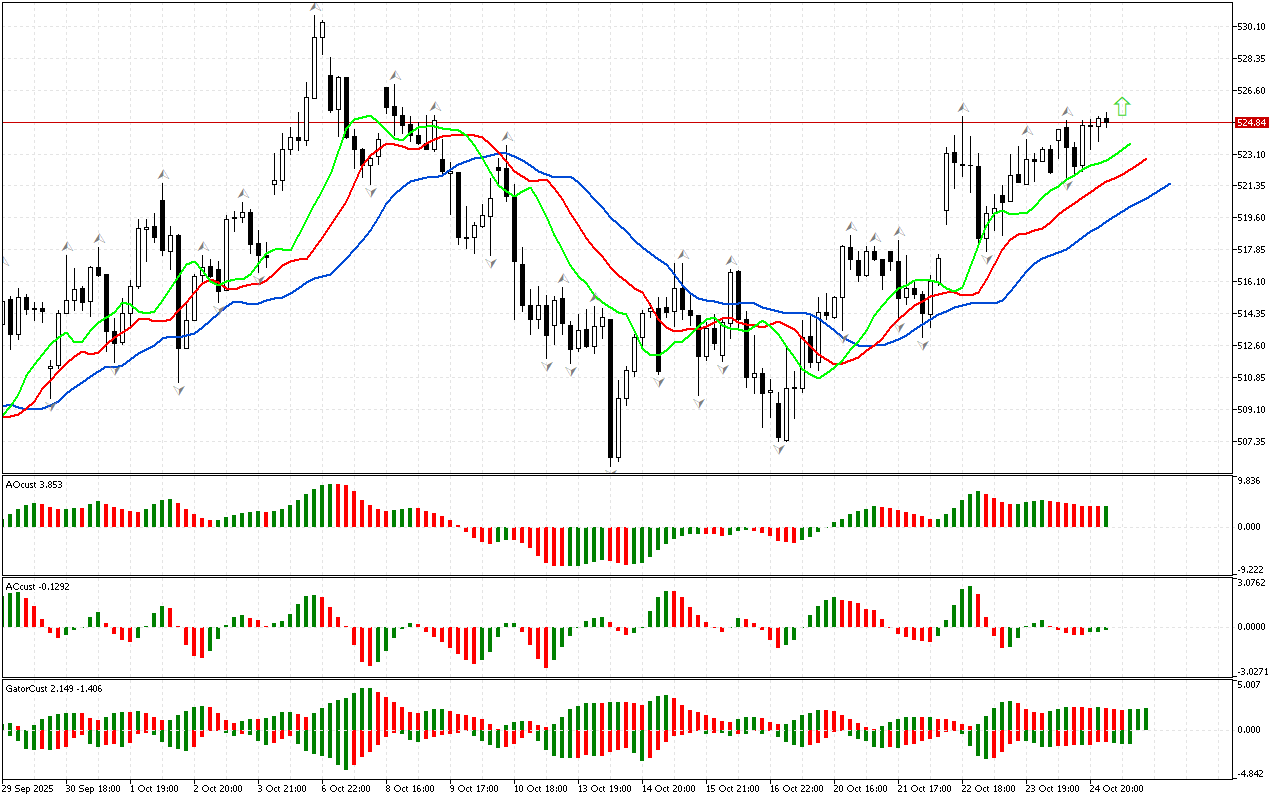
Task: Select the fractal arrow above the 530 high
Action: click(x=316, y=8)
